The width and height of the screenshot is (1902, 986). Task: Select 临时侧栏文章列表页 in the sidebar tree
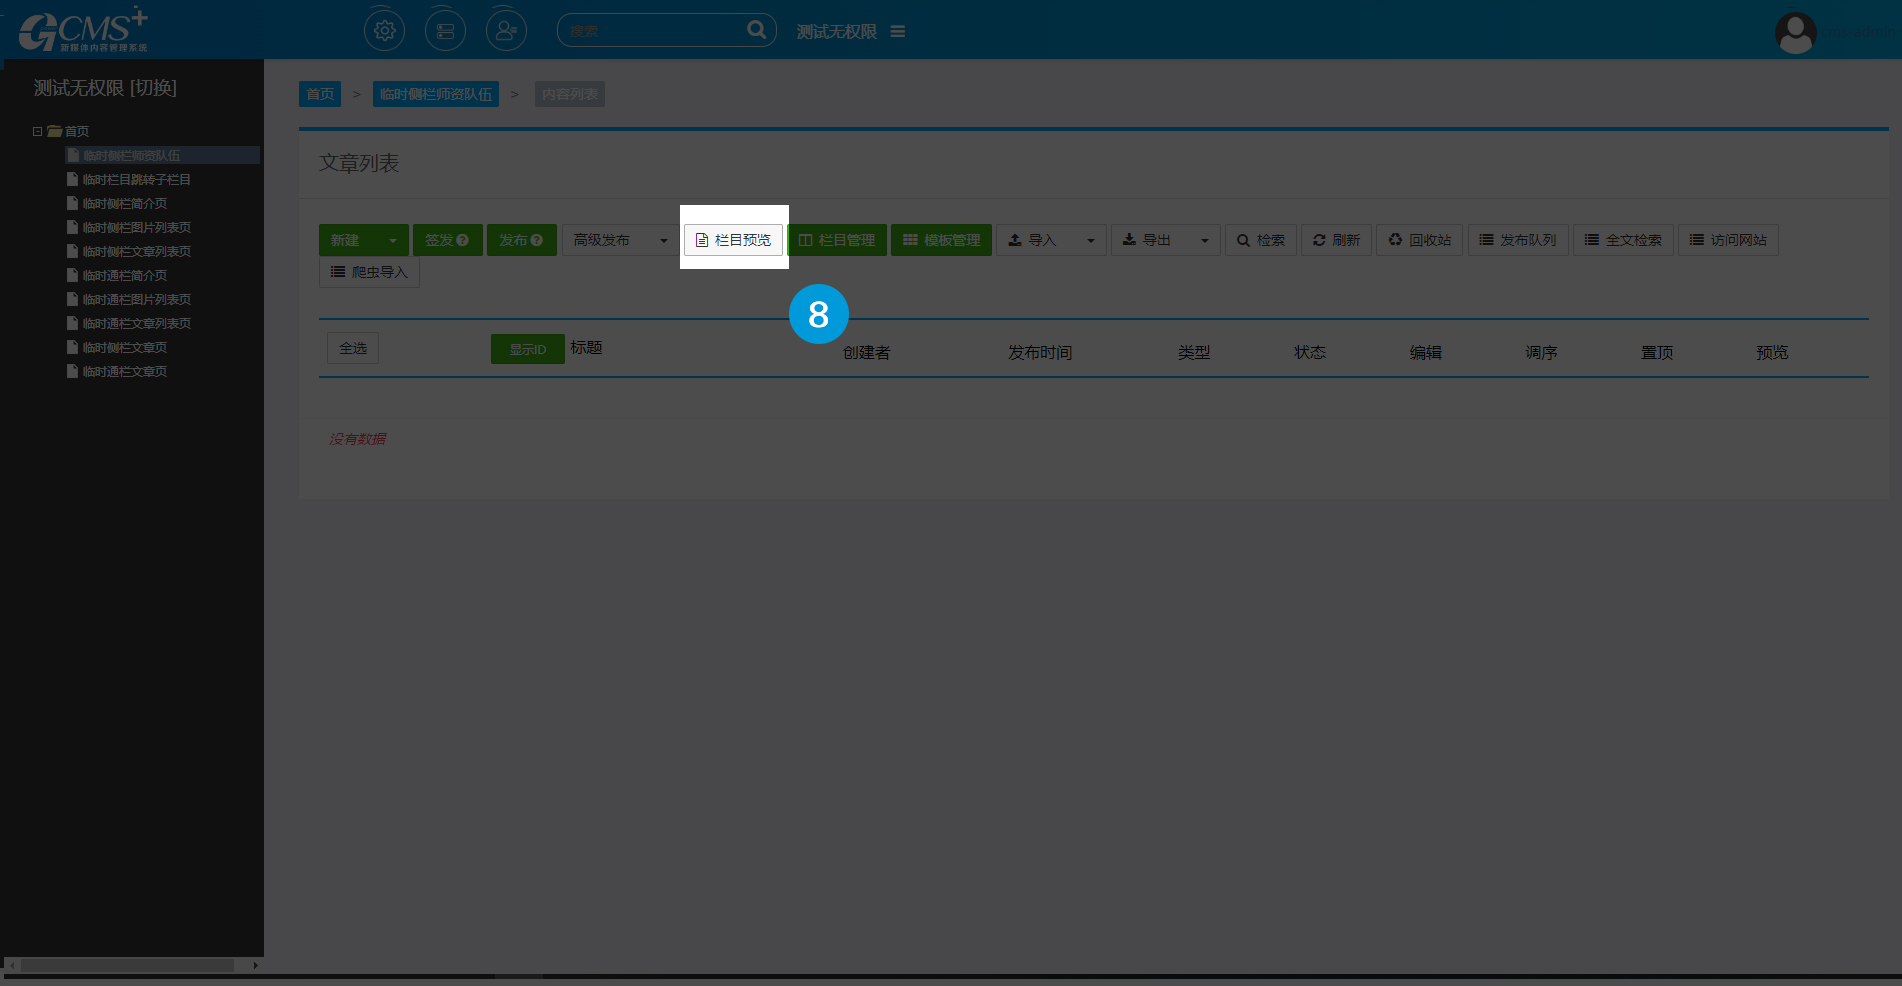pos(136,251)
